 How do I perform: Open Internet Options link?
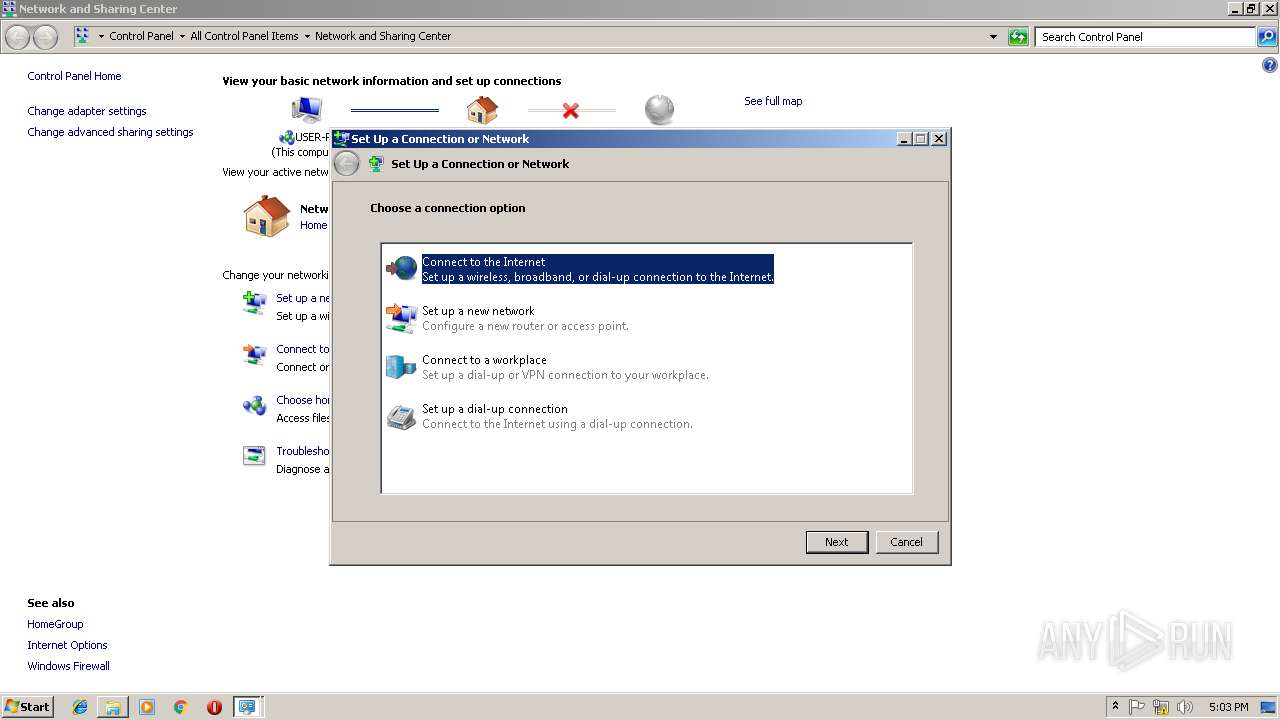coord(67,645)
